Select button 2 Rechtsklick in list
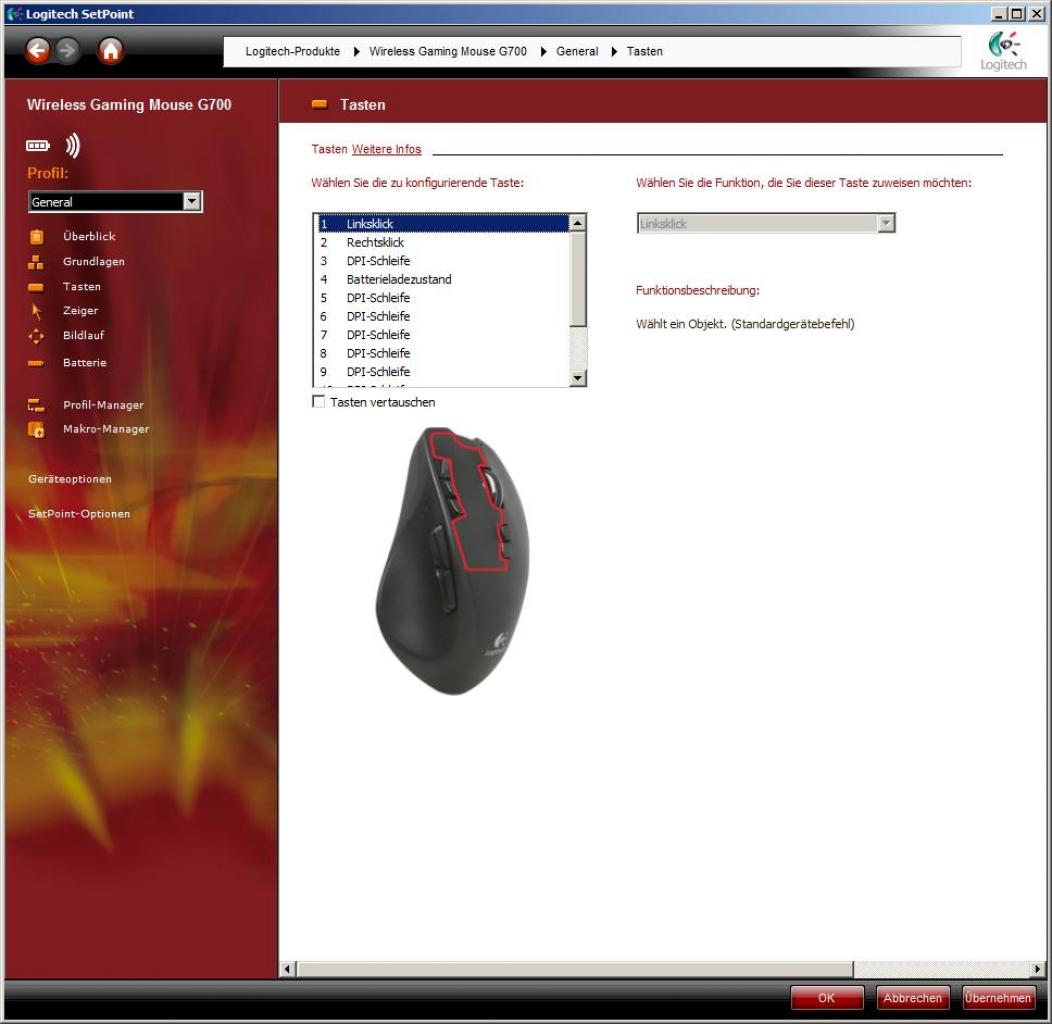The height and width of the screenshot is (1024, 1052). (x=443, y=242)
